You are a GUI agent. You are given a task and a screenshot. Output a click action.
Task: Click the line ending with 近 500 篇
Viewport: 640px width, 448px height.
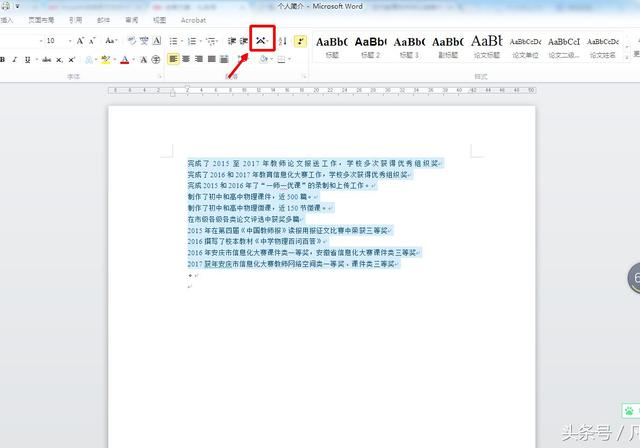click(x=250, y=197)
